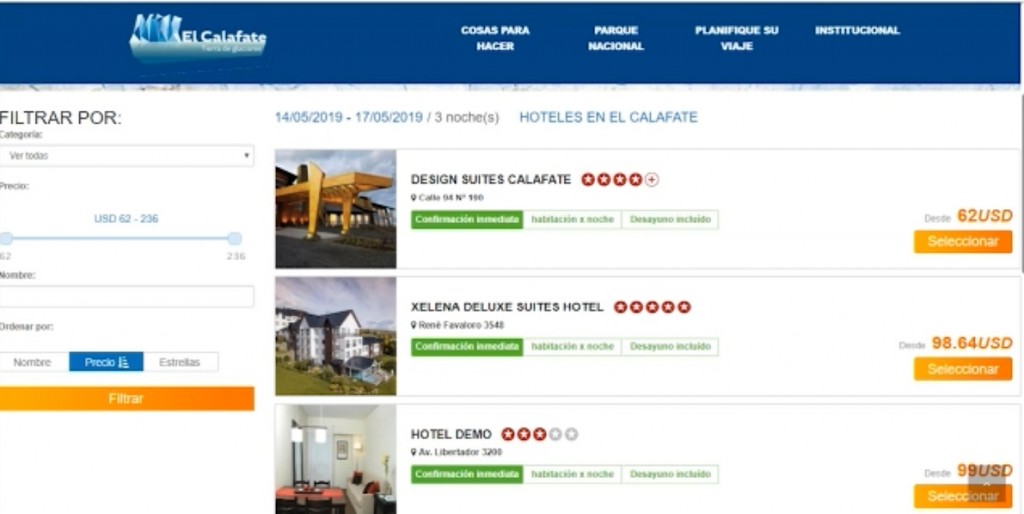Click the Nombre text input field
The image size is (1024, 514).
click(127, 297)
